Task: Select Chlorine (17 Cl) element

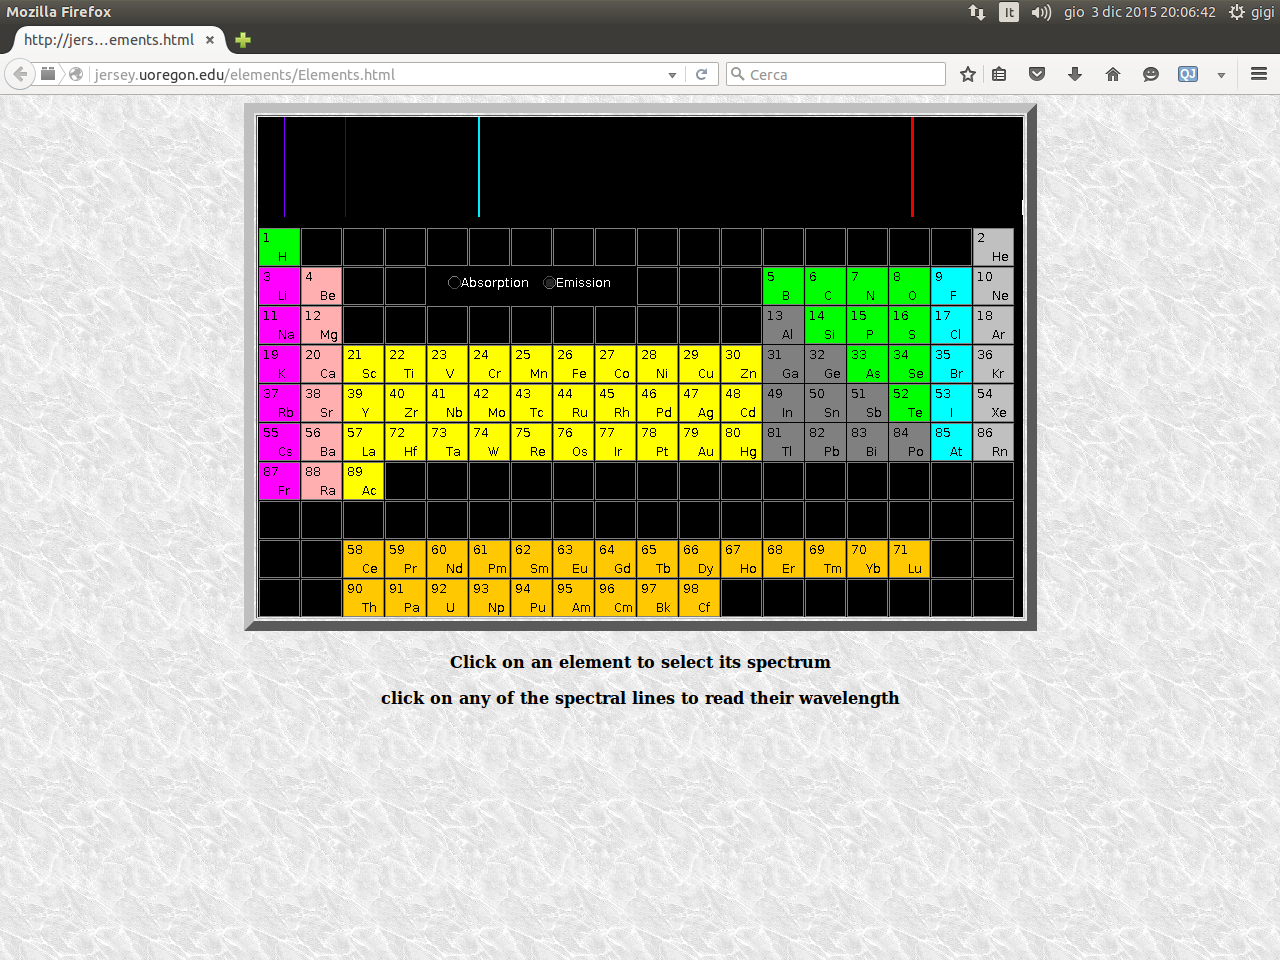Action: click(952, 325)
